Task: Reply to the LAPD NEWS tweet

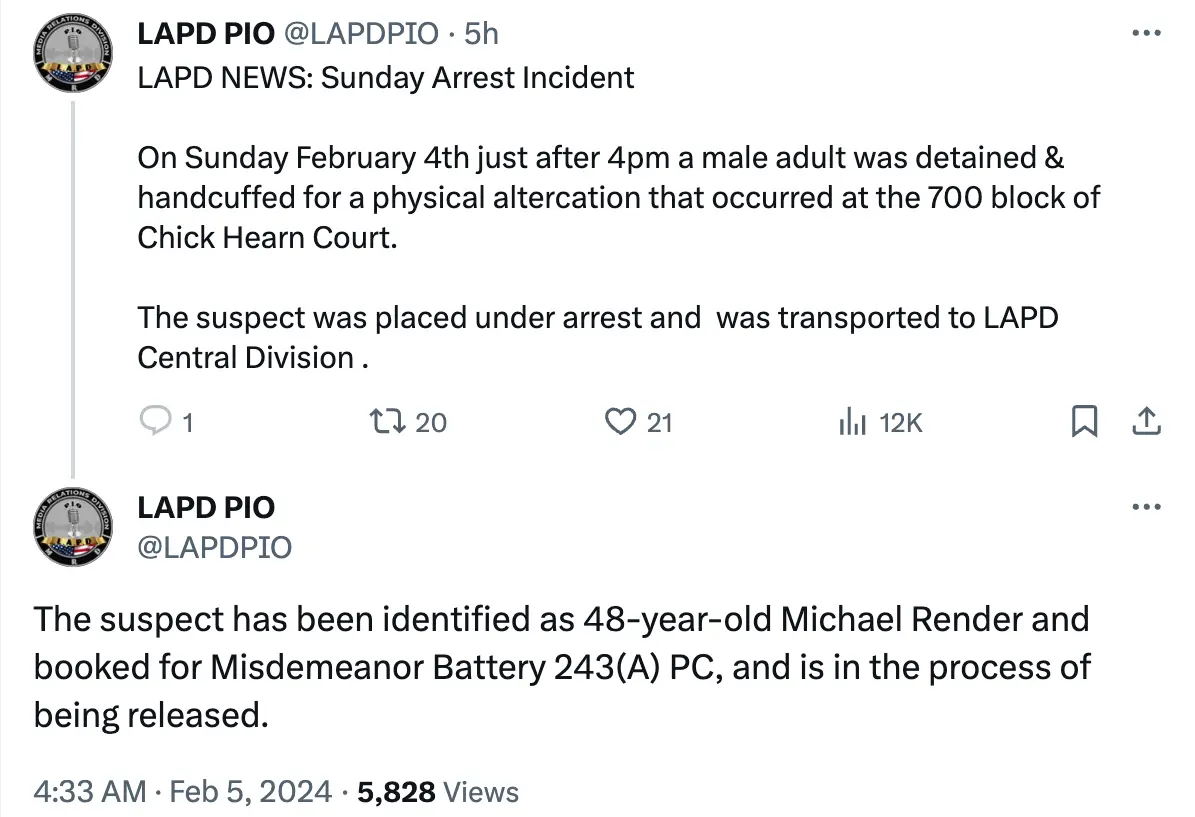Action: 158,422
